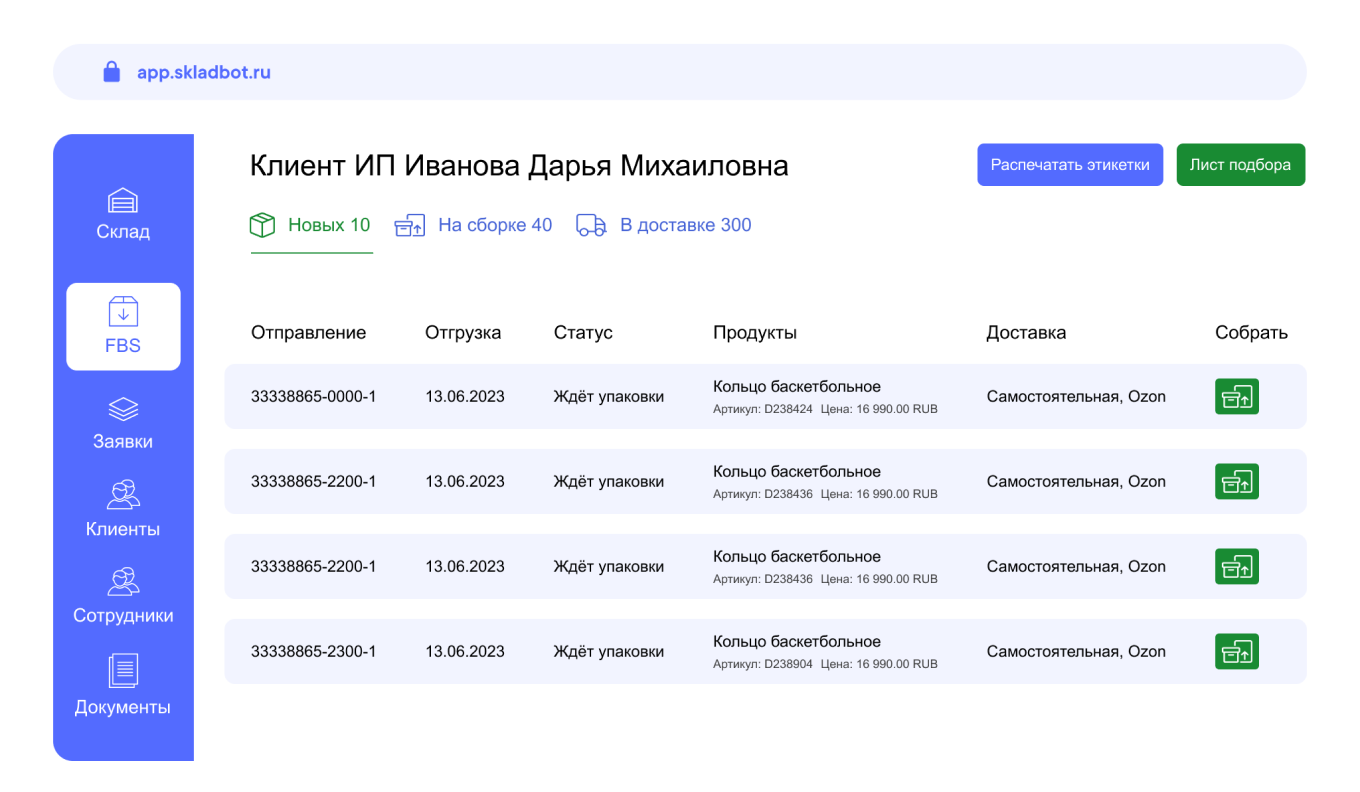Open the Заявки panel
1360x792 pixels.
(x=122, y=423)
